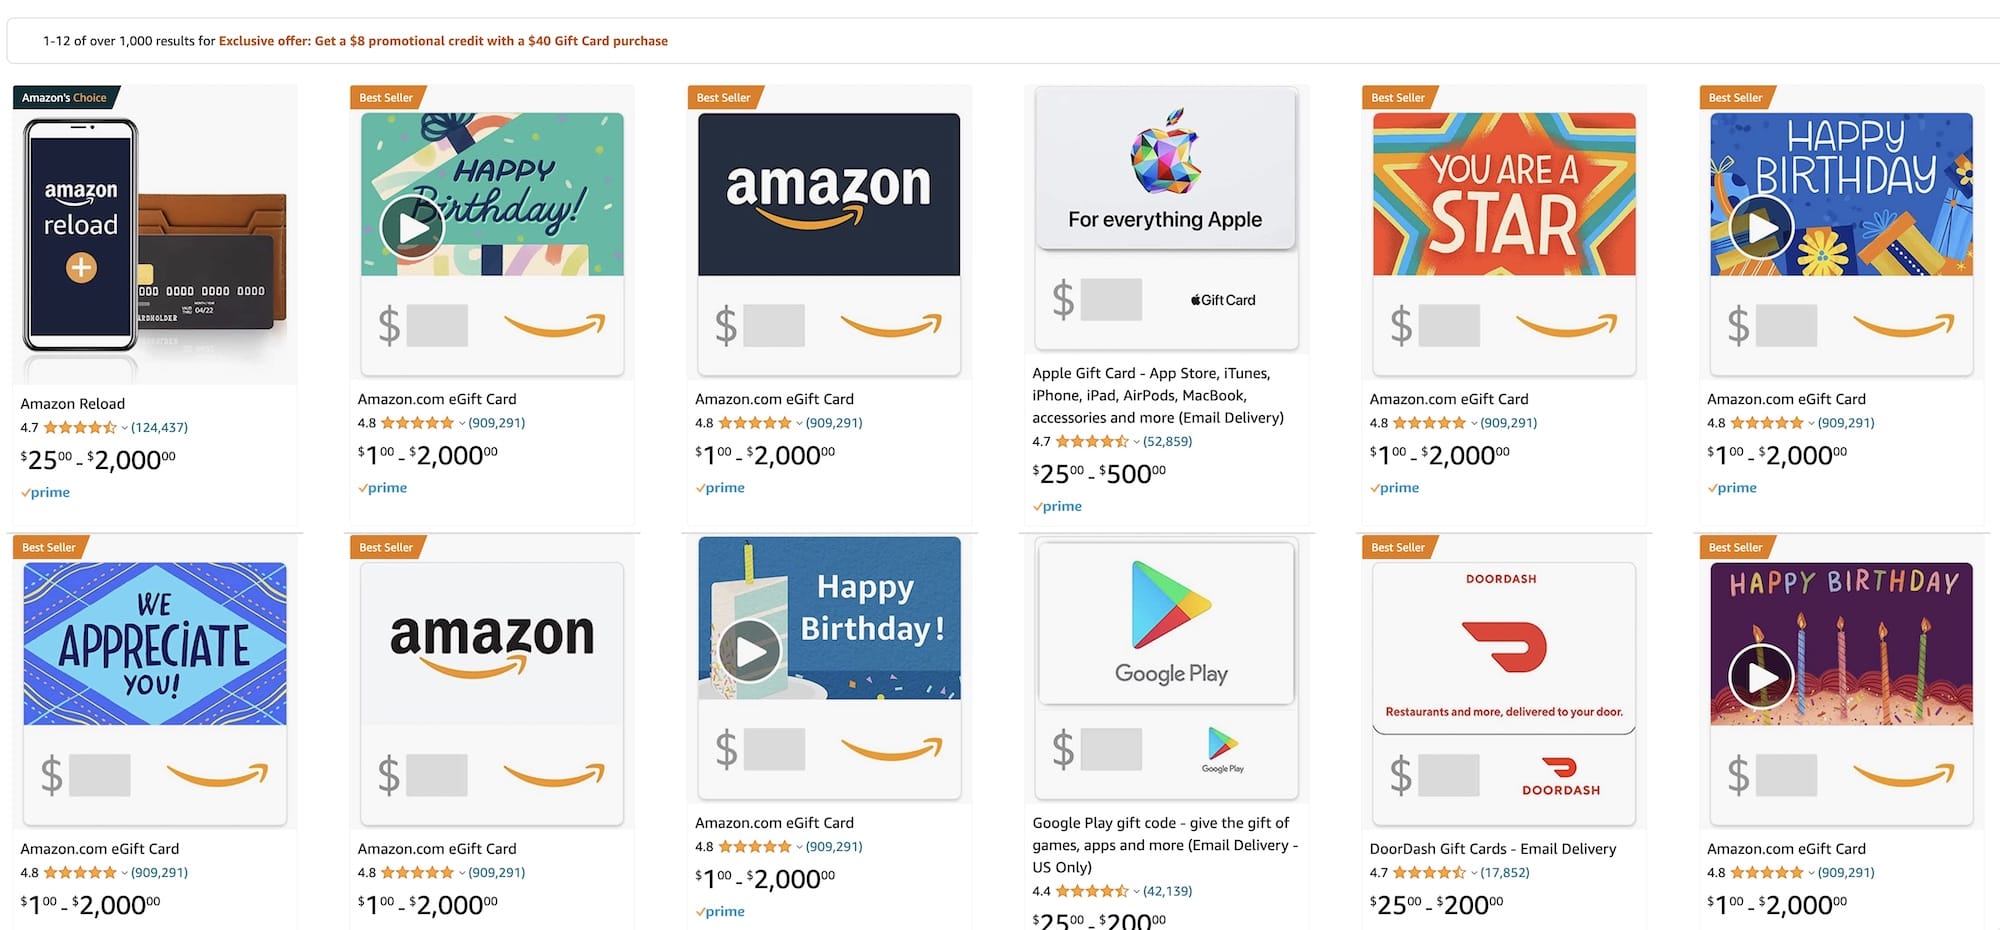Click the Prime checkmark badge under Amazon Reload
The width and height of the screenshot is (2000, 930).
pos(45,492)
